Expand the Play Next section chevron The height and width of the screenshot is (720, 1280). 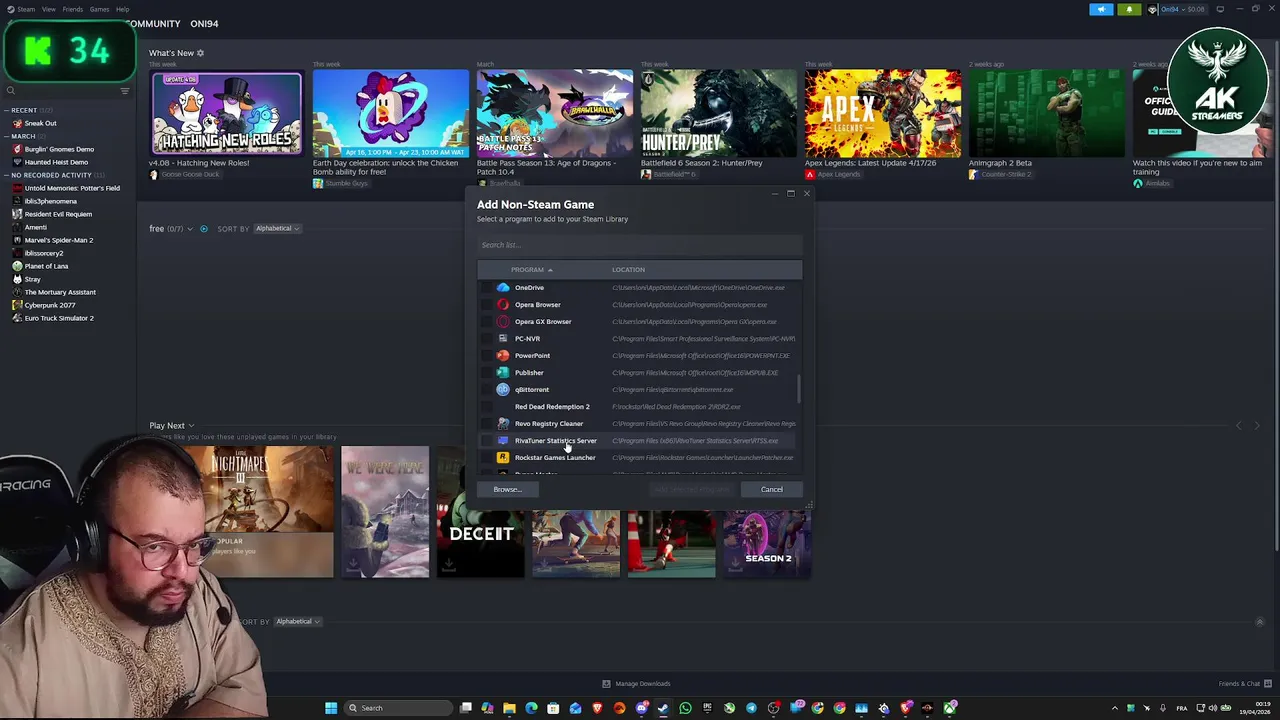[x=191, y=426]
